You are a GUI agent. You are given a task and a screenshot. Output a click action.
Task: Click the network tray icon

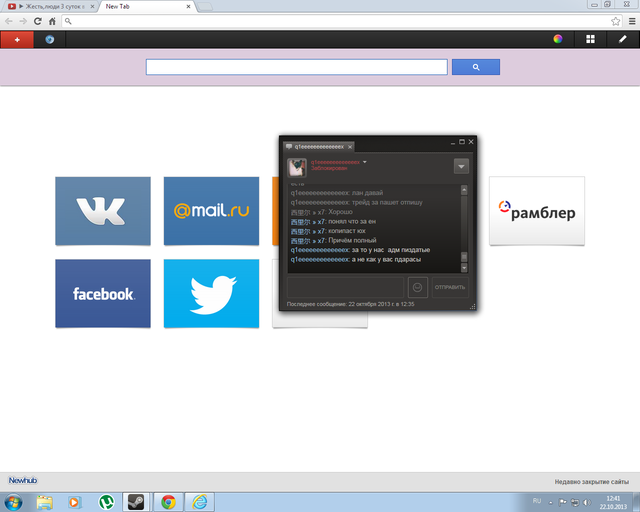coord(575,503)
